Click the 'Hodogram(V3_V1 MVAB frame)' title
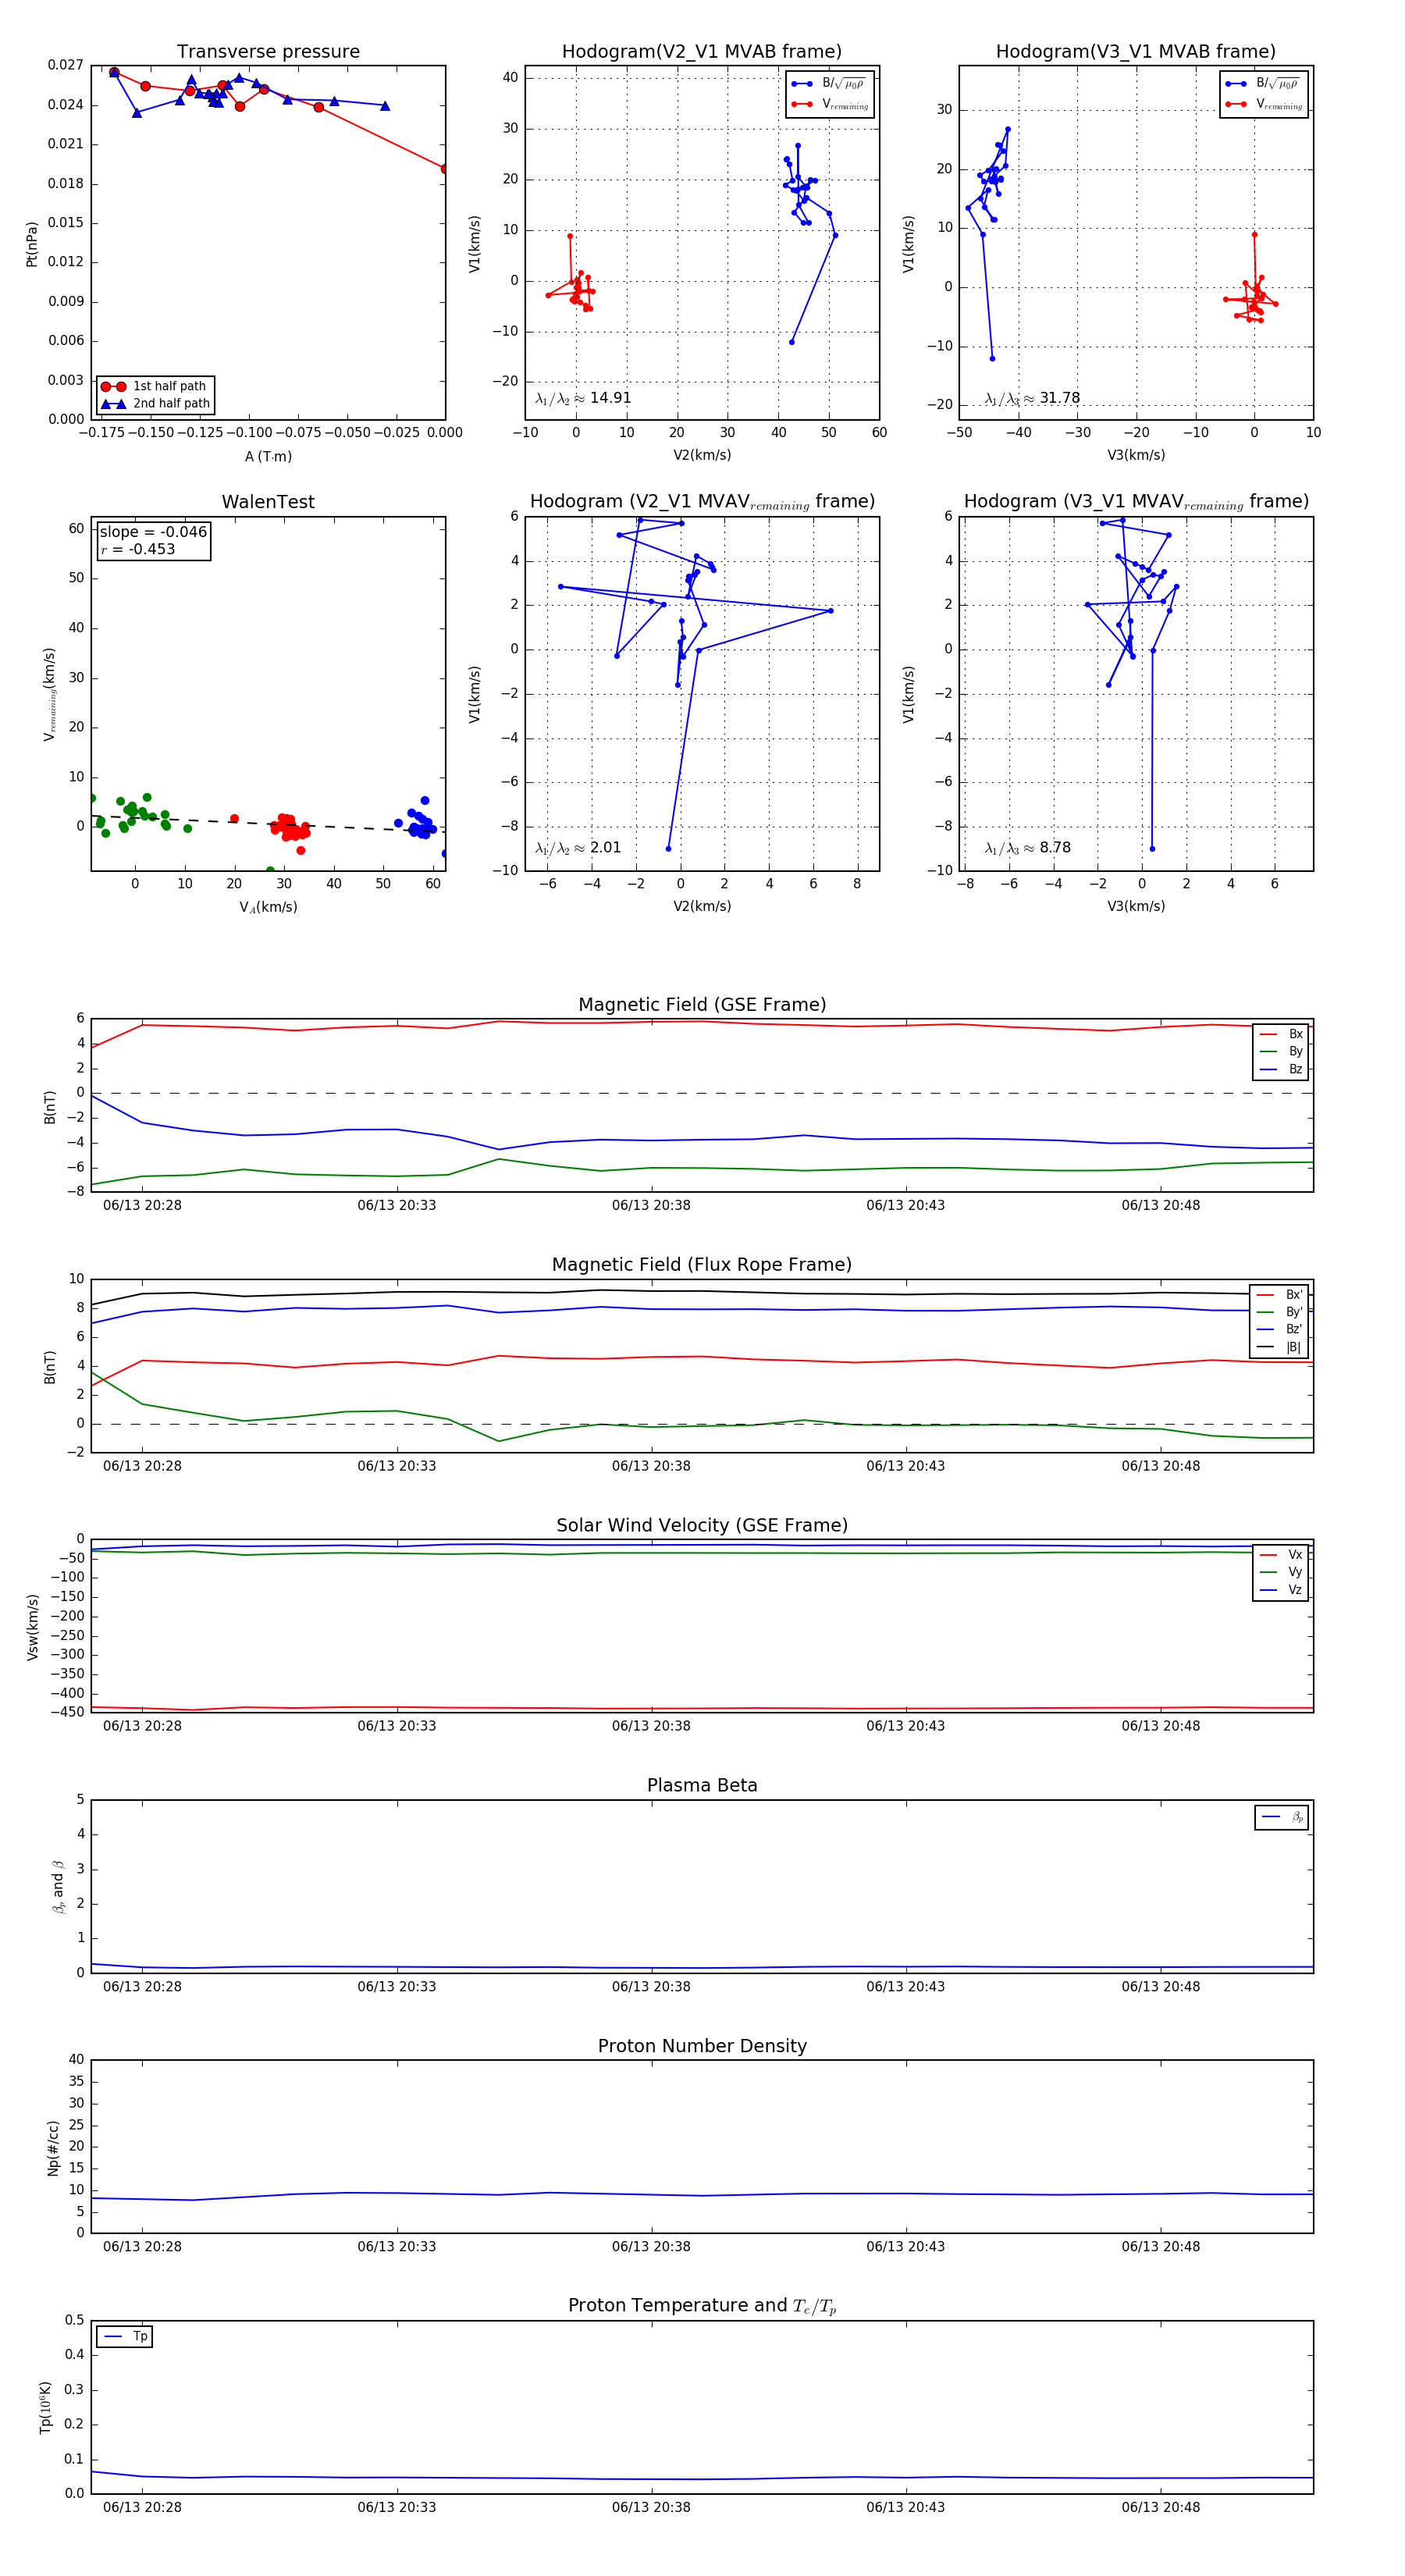 tap(1136, 52)
